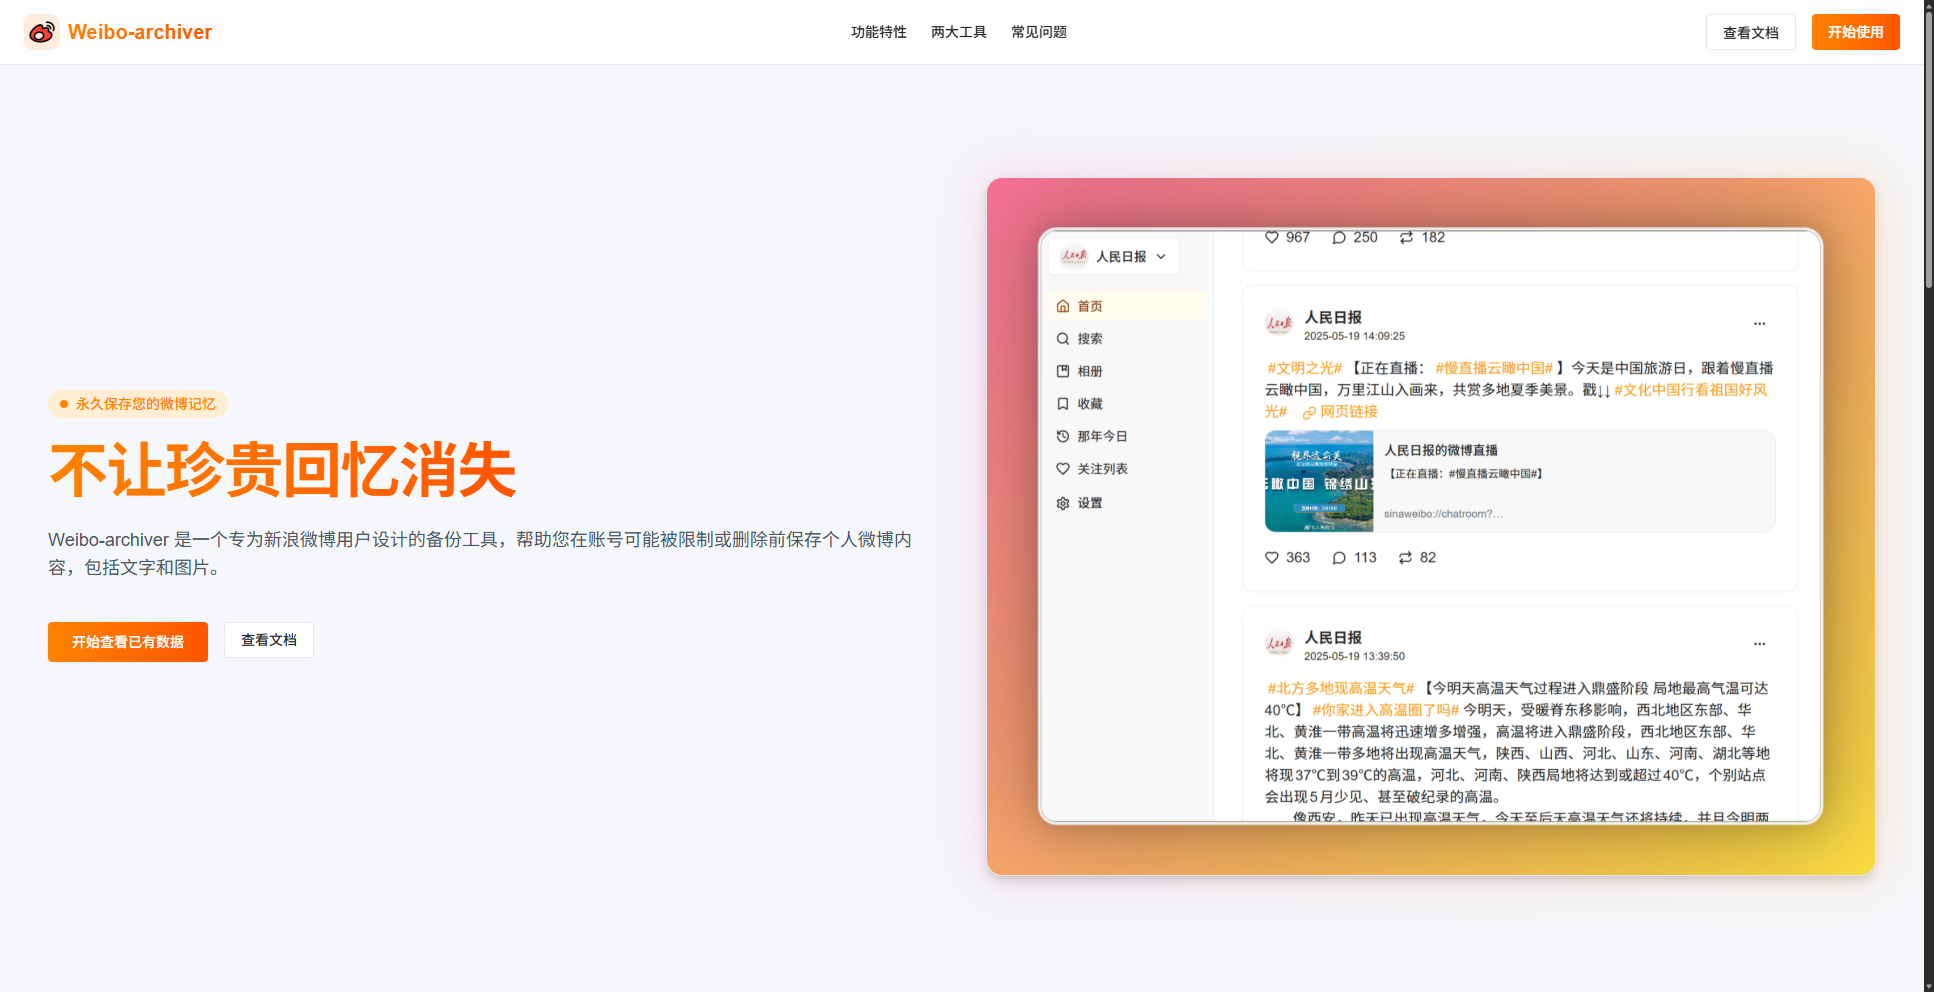Open the post options via the '...' button
This screenshot has width=1934, height=992.
[x=1760, y=323]
